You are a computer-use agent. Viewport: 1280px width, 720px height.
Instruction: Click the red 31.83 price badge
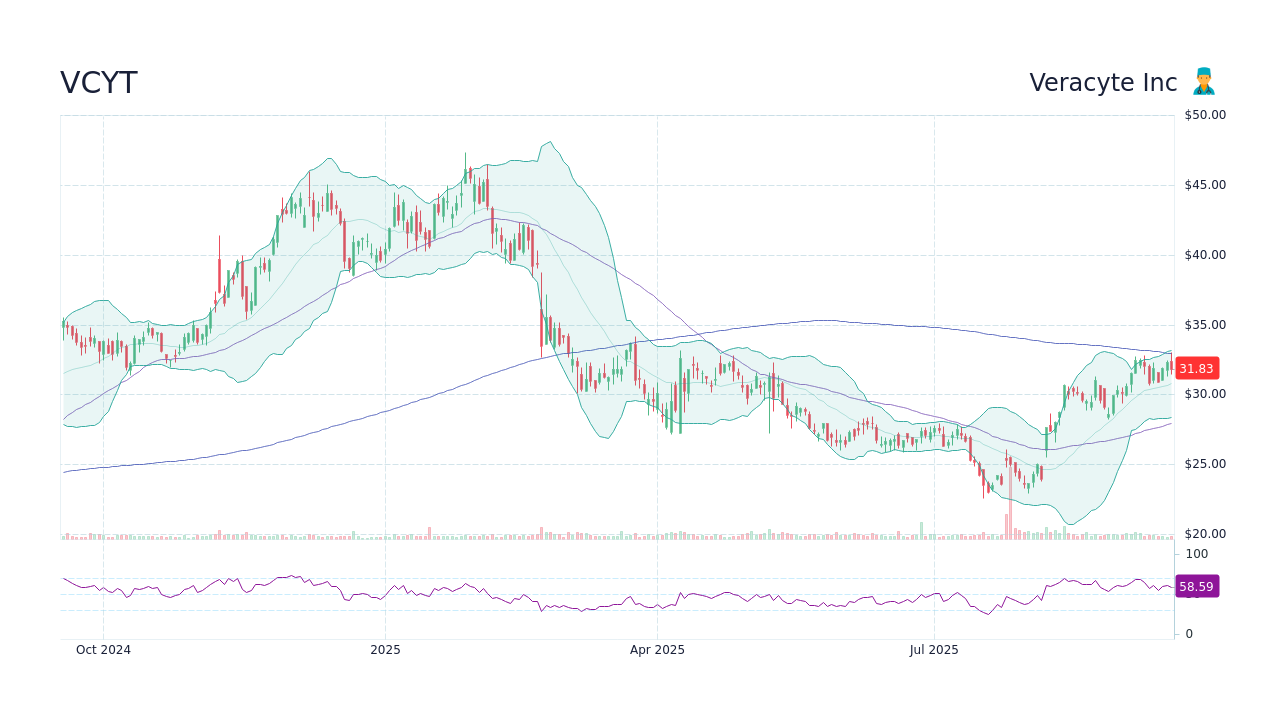[1196, 368]
